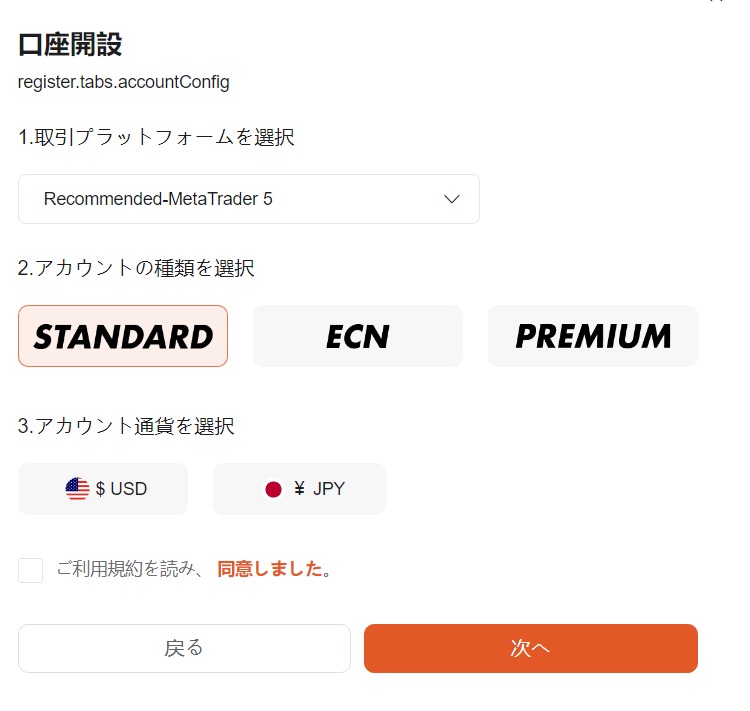
Task: Proceed with the orange 次へ button
Action: [x=530, y=648]
